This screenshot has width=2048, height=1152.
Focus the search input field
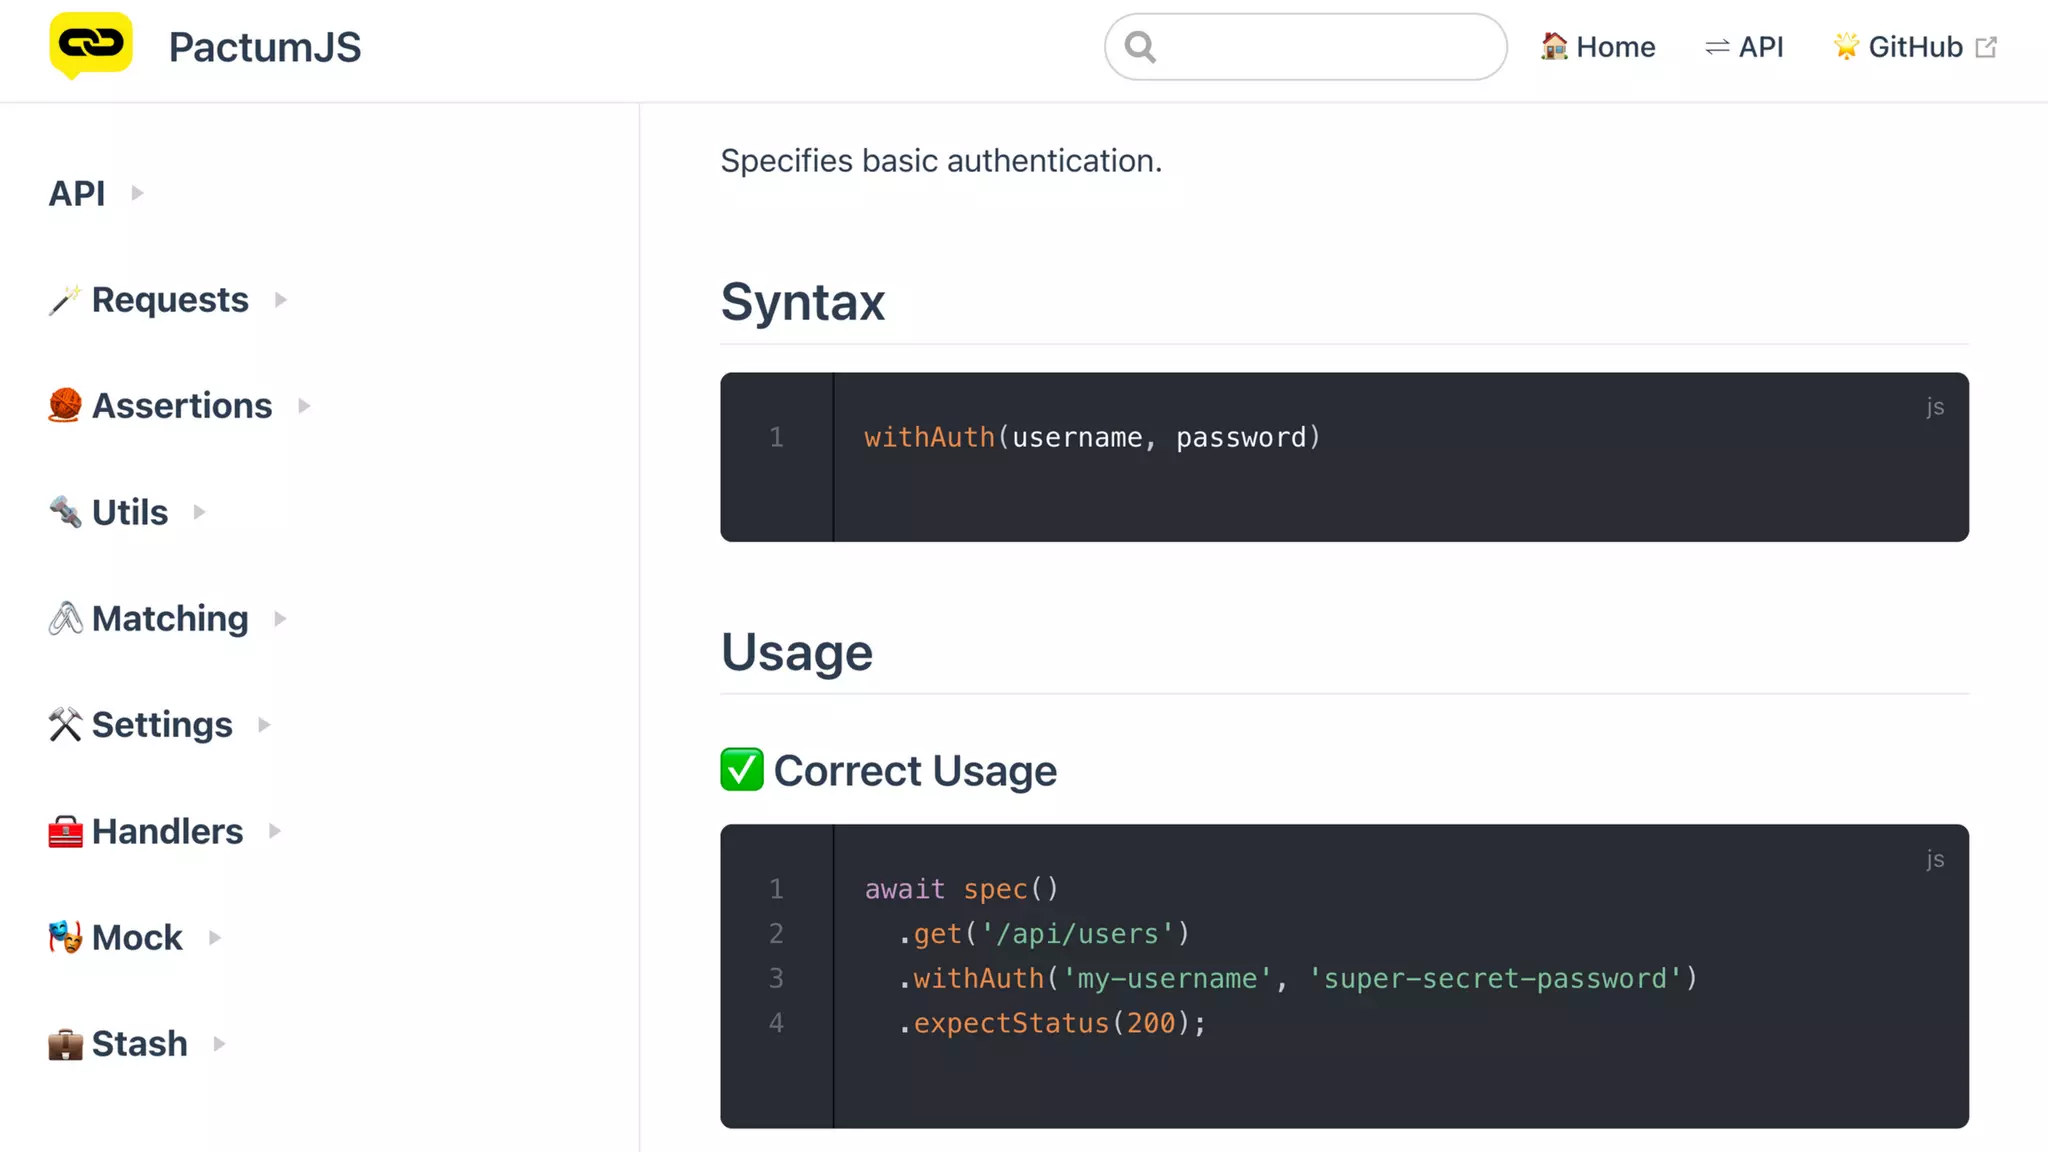[x=1330, y=47]
